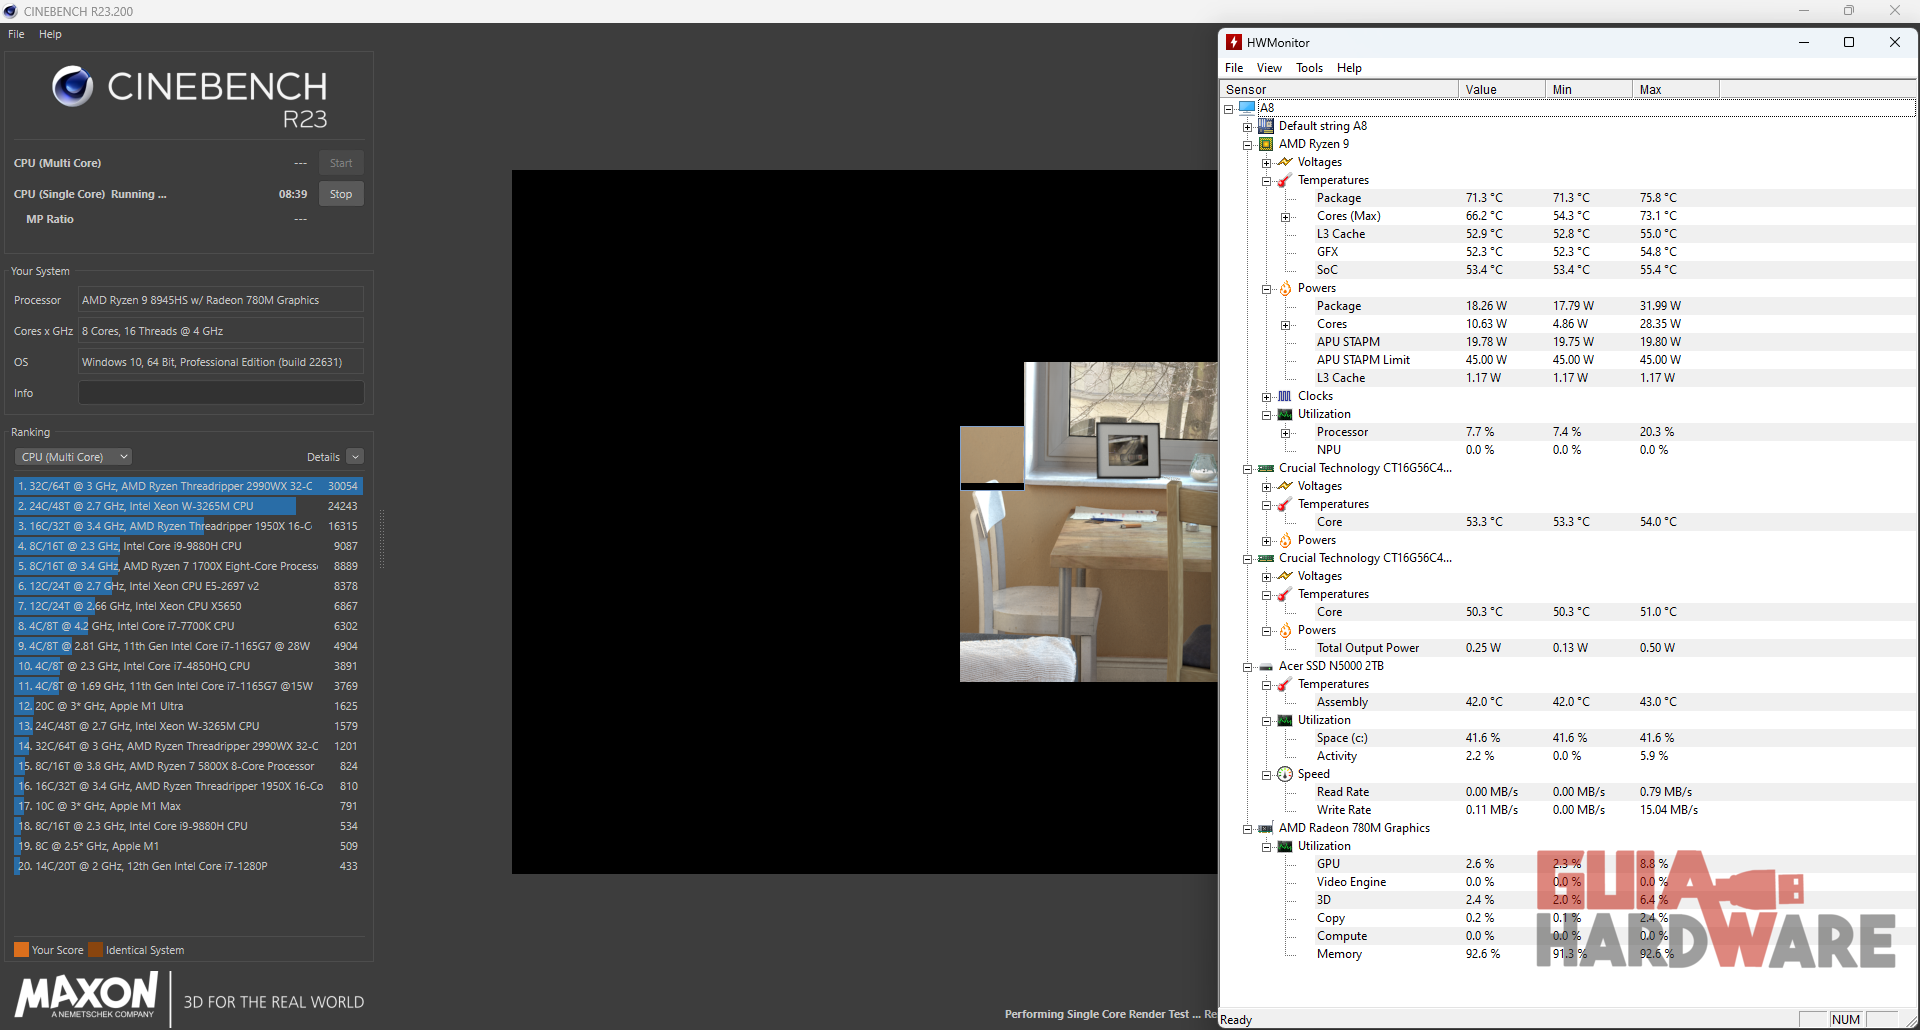This screenshot has width=1920, height=1030.
Task: Click the Max column header
Action: [1675, 89]
